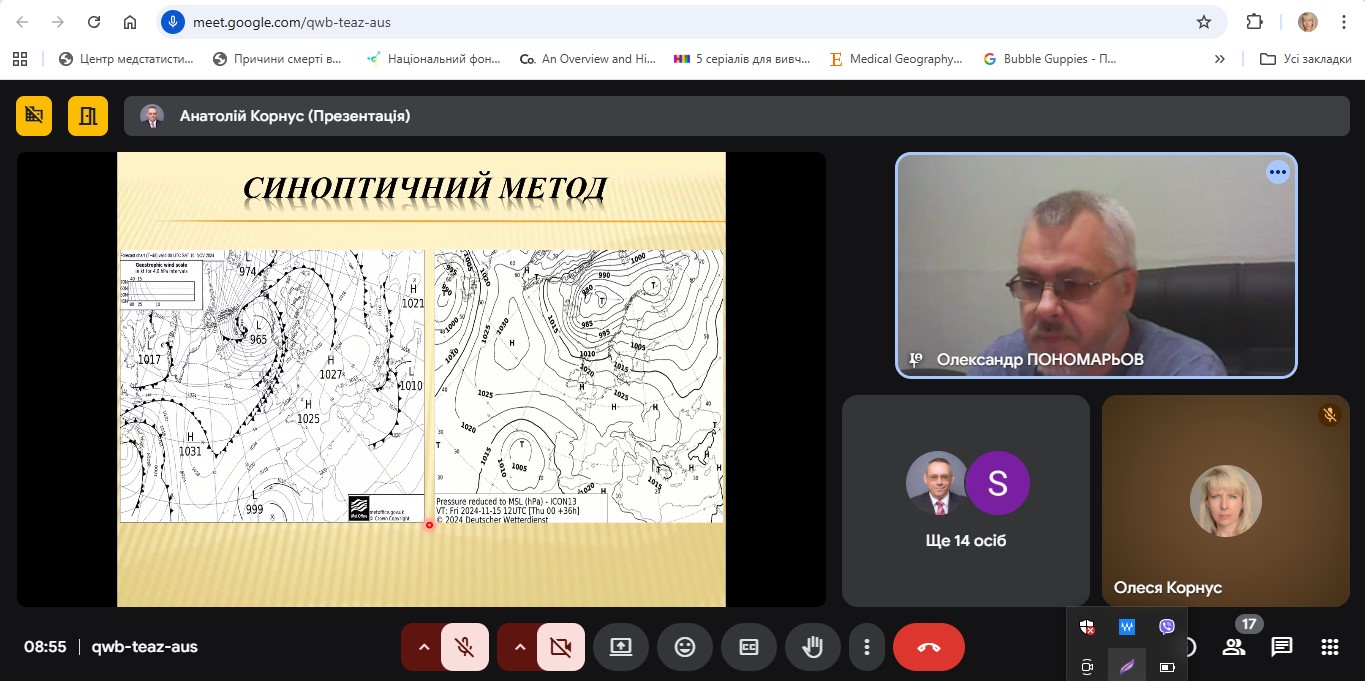Viewport: 1365px width, 681px height.
Task: Open more options three-dot menu
Action: tap(868, 647)
